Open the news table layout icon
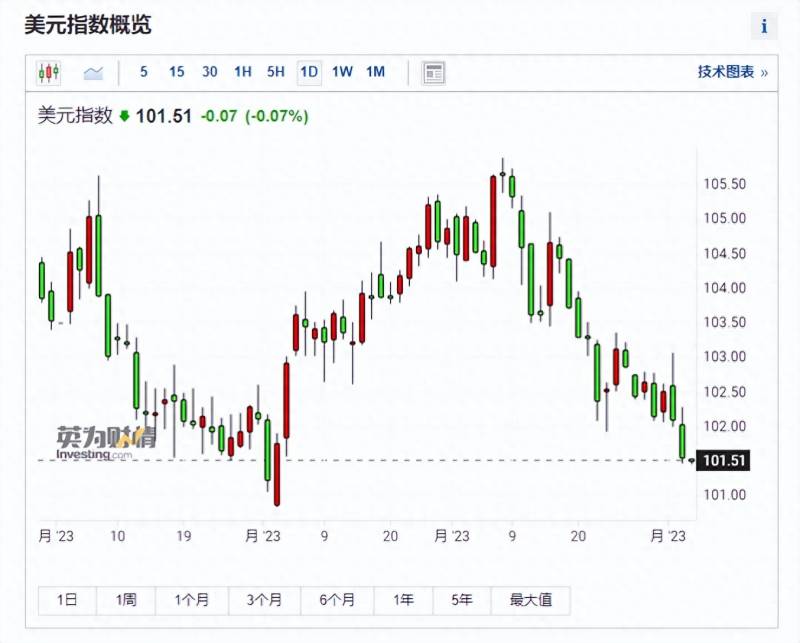The image size is (800, 643). (x=434, y=73)
